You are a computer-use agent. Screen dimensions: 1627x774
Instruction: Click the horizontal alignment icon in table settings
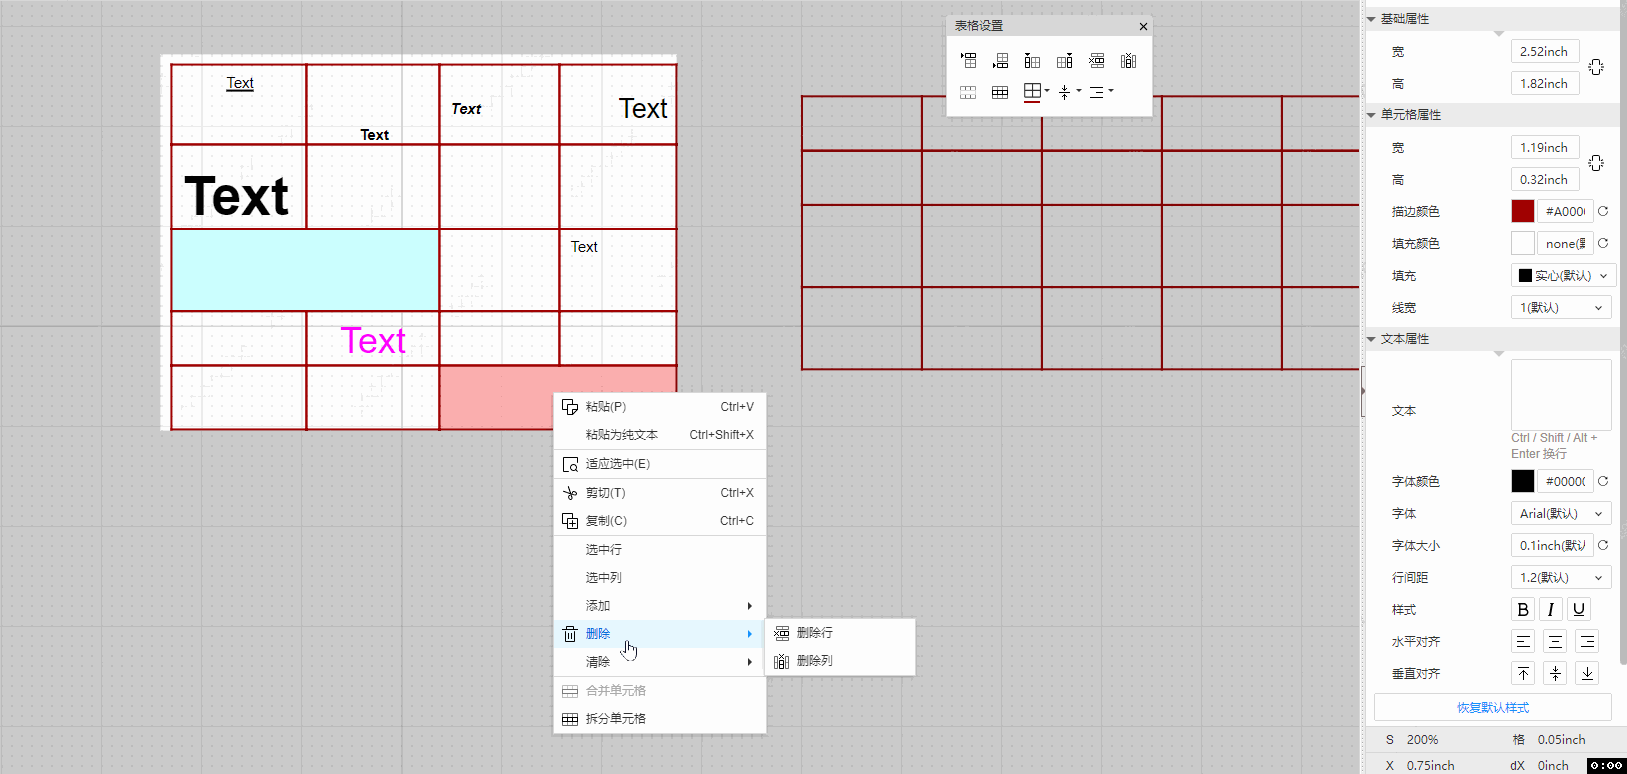[x=1097, y=92]
